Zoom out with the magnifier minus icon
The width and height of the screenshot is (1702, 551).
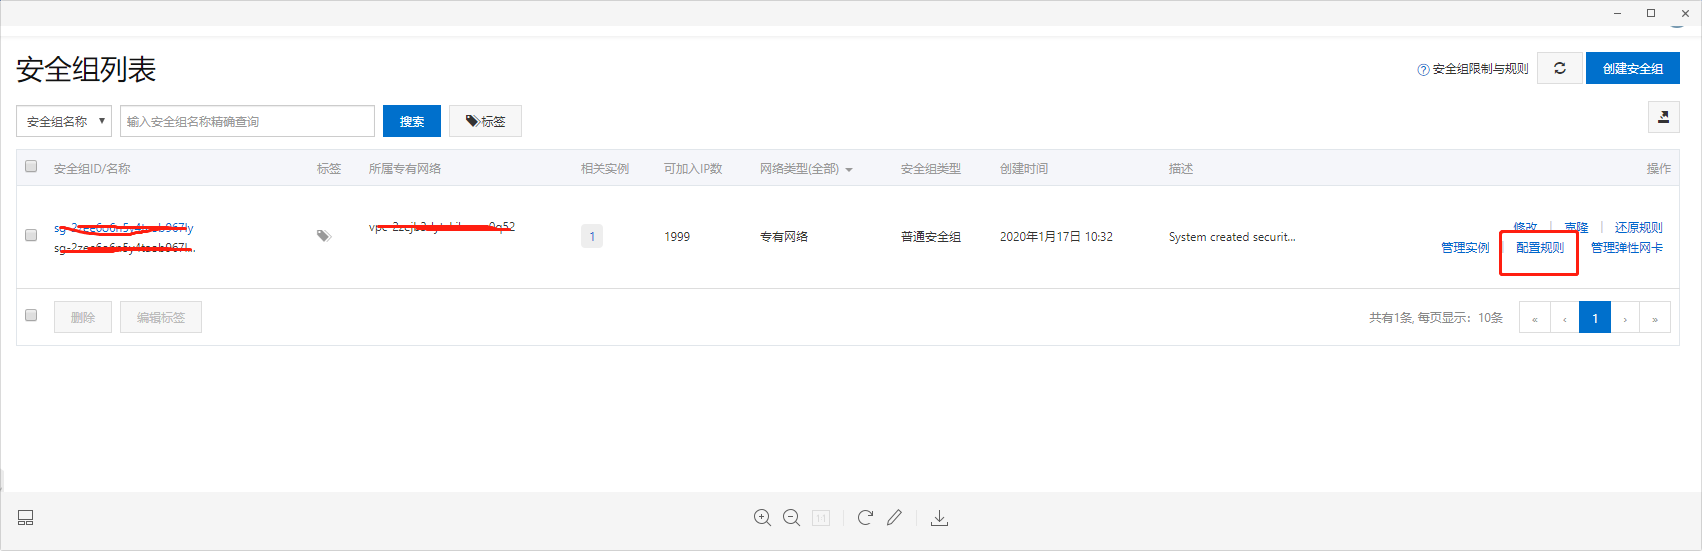[x=791, y=517]
